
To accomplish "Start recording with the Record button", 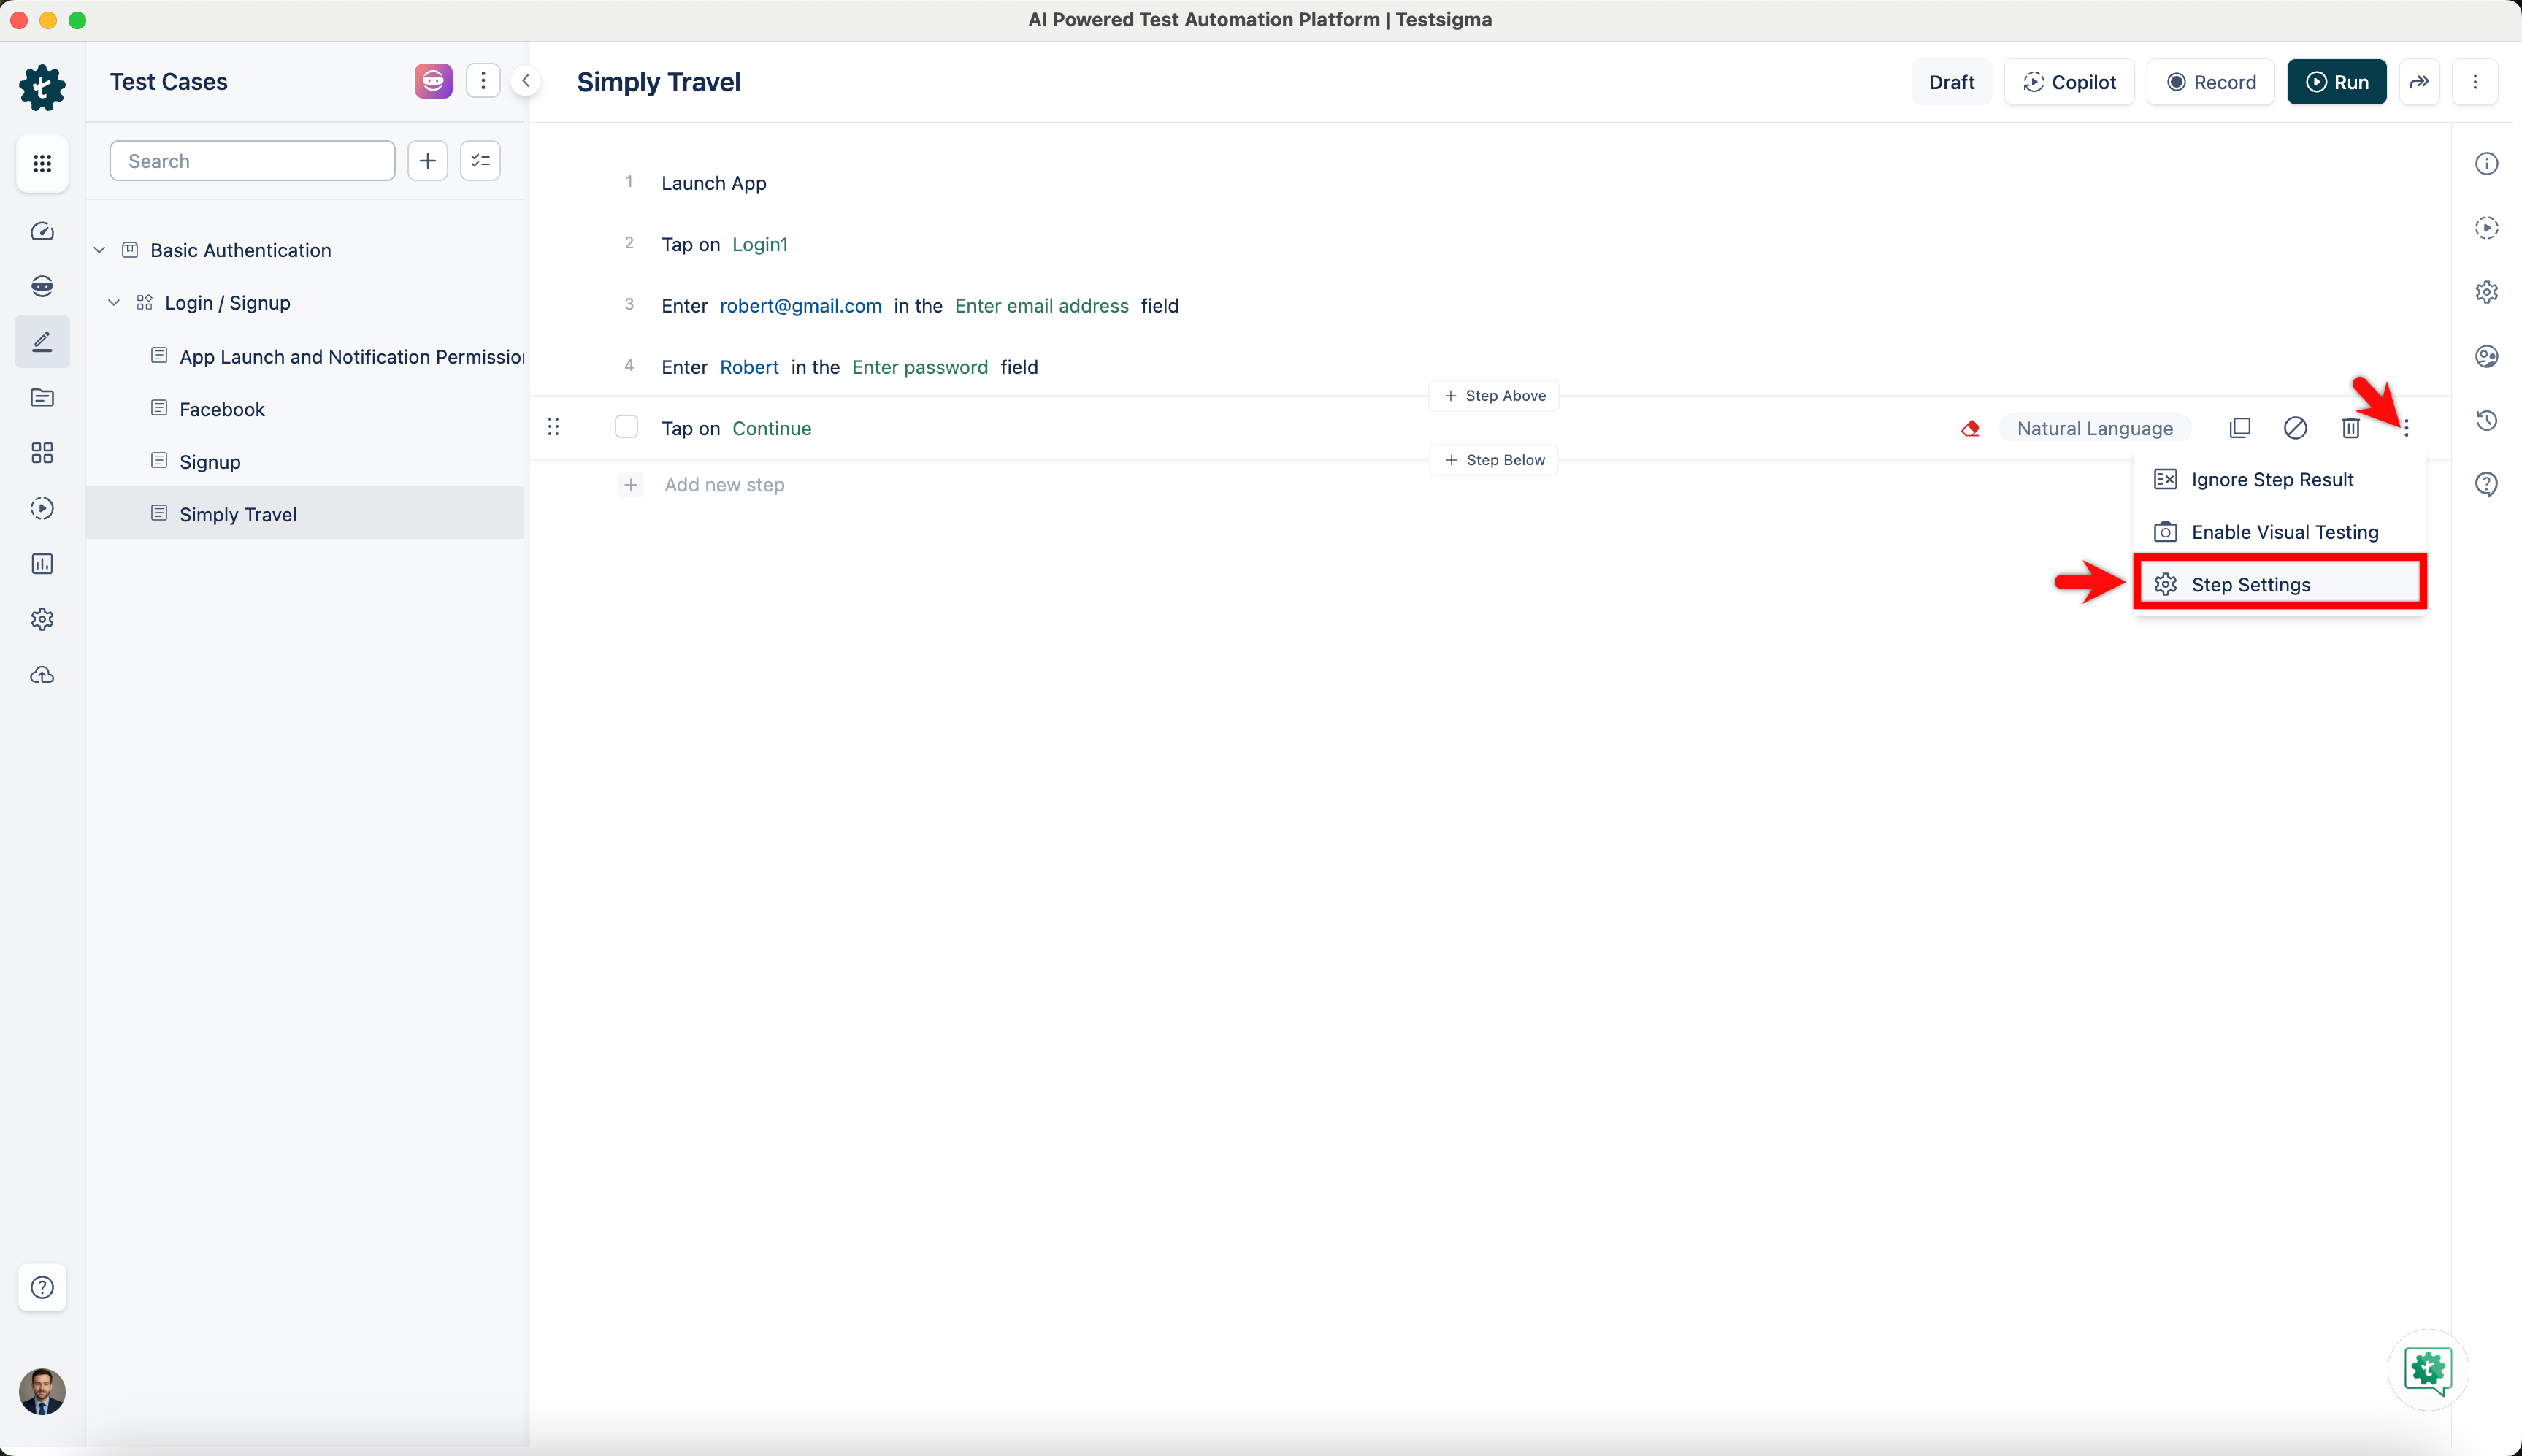I will [x=2210, y=82].
